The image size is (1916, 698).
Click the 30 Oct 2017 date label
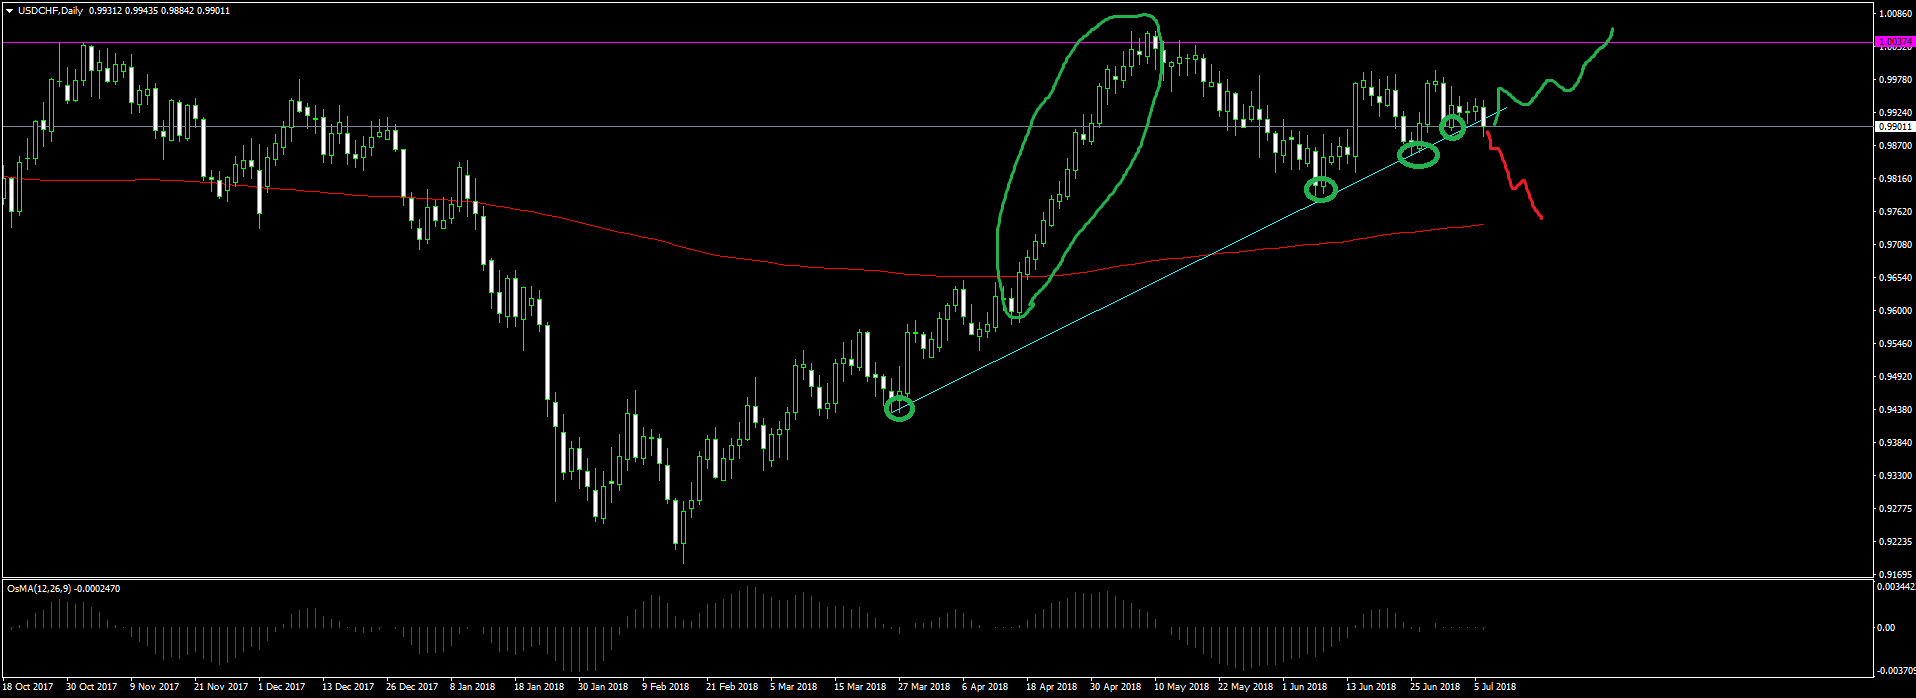pyautogui.click(x=92, y=687)
